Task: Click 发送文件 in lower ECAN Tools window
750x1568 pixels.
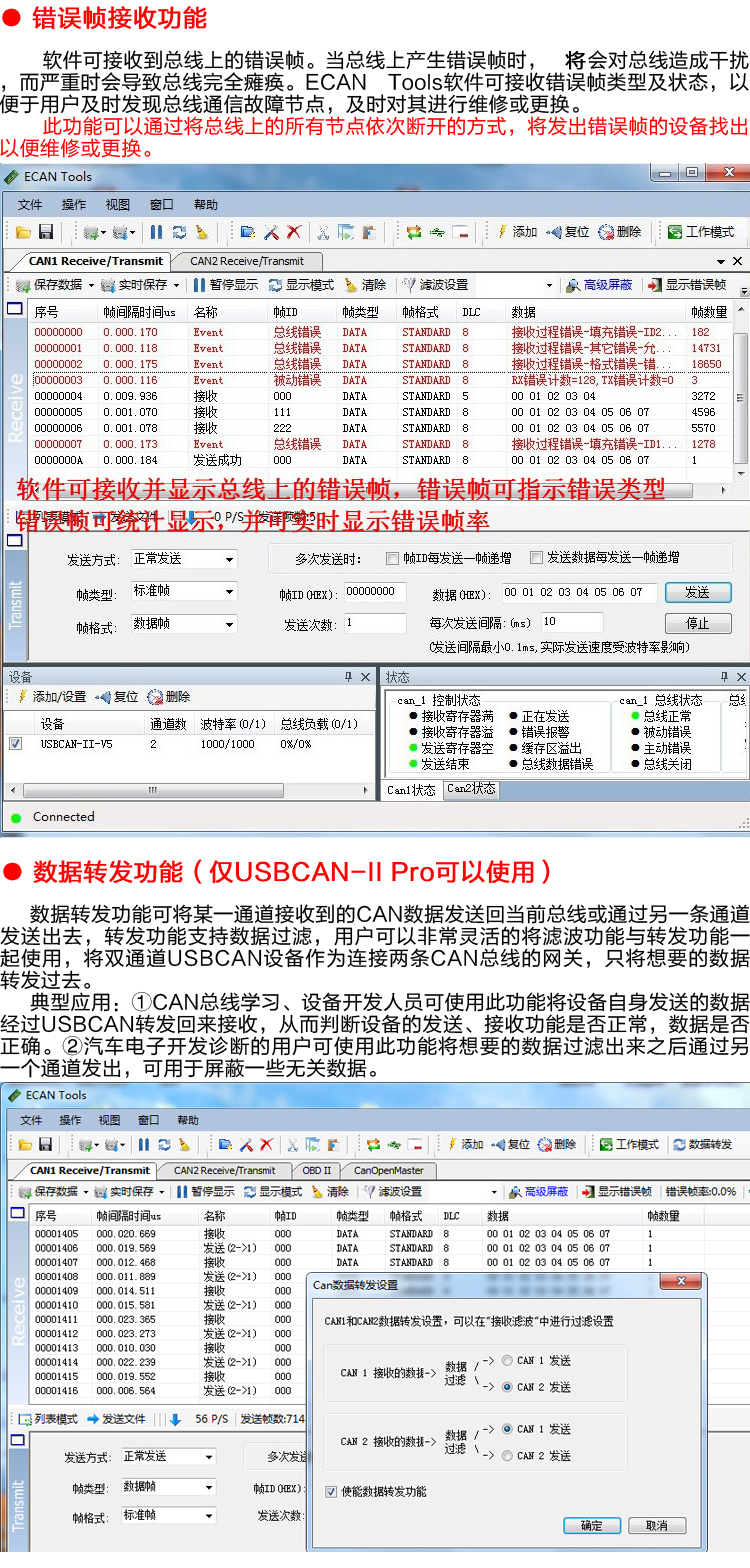Action: [116, 1418]
